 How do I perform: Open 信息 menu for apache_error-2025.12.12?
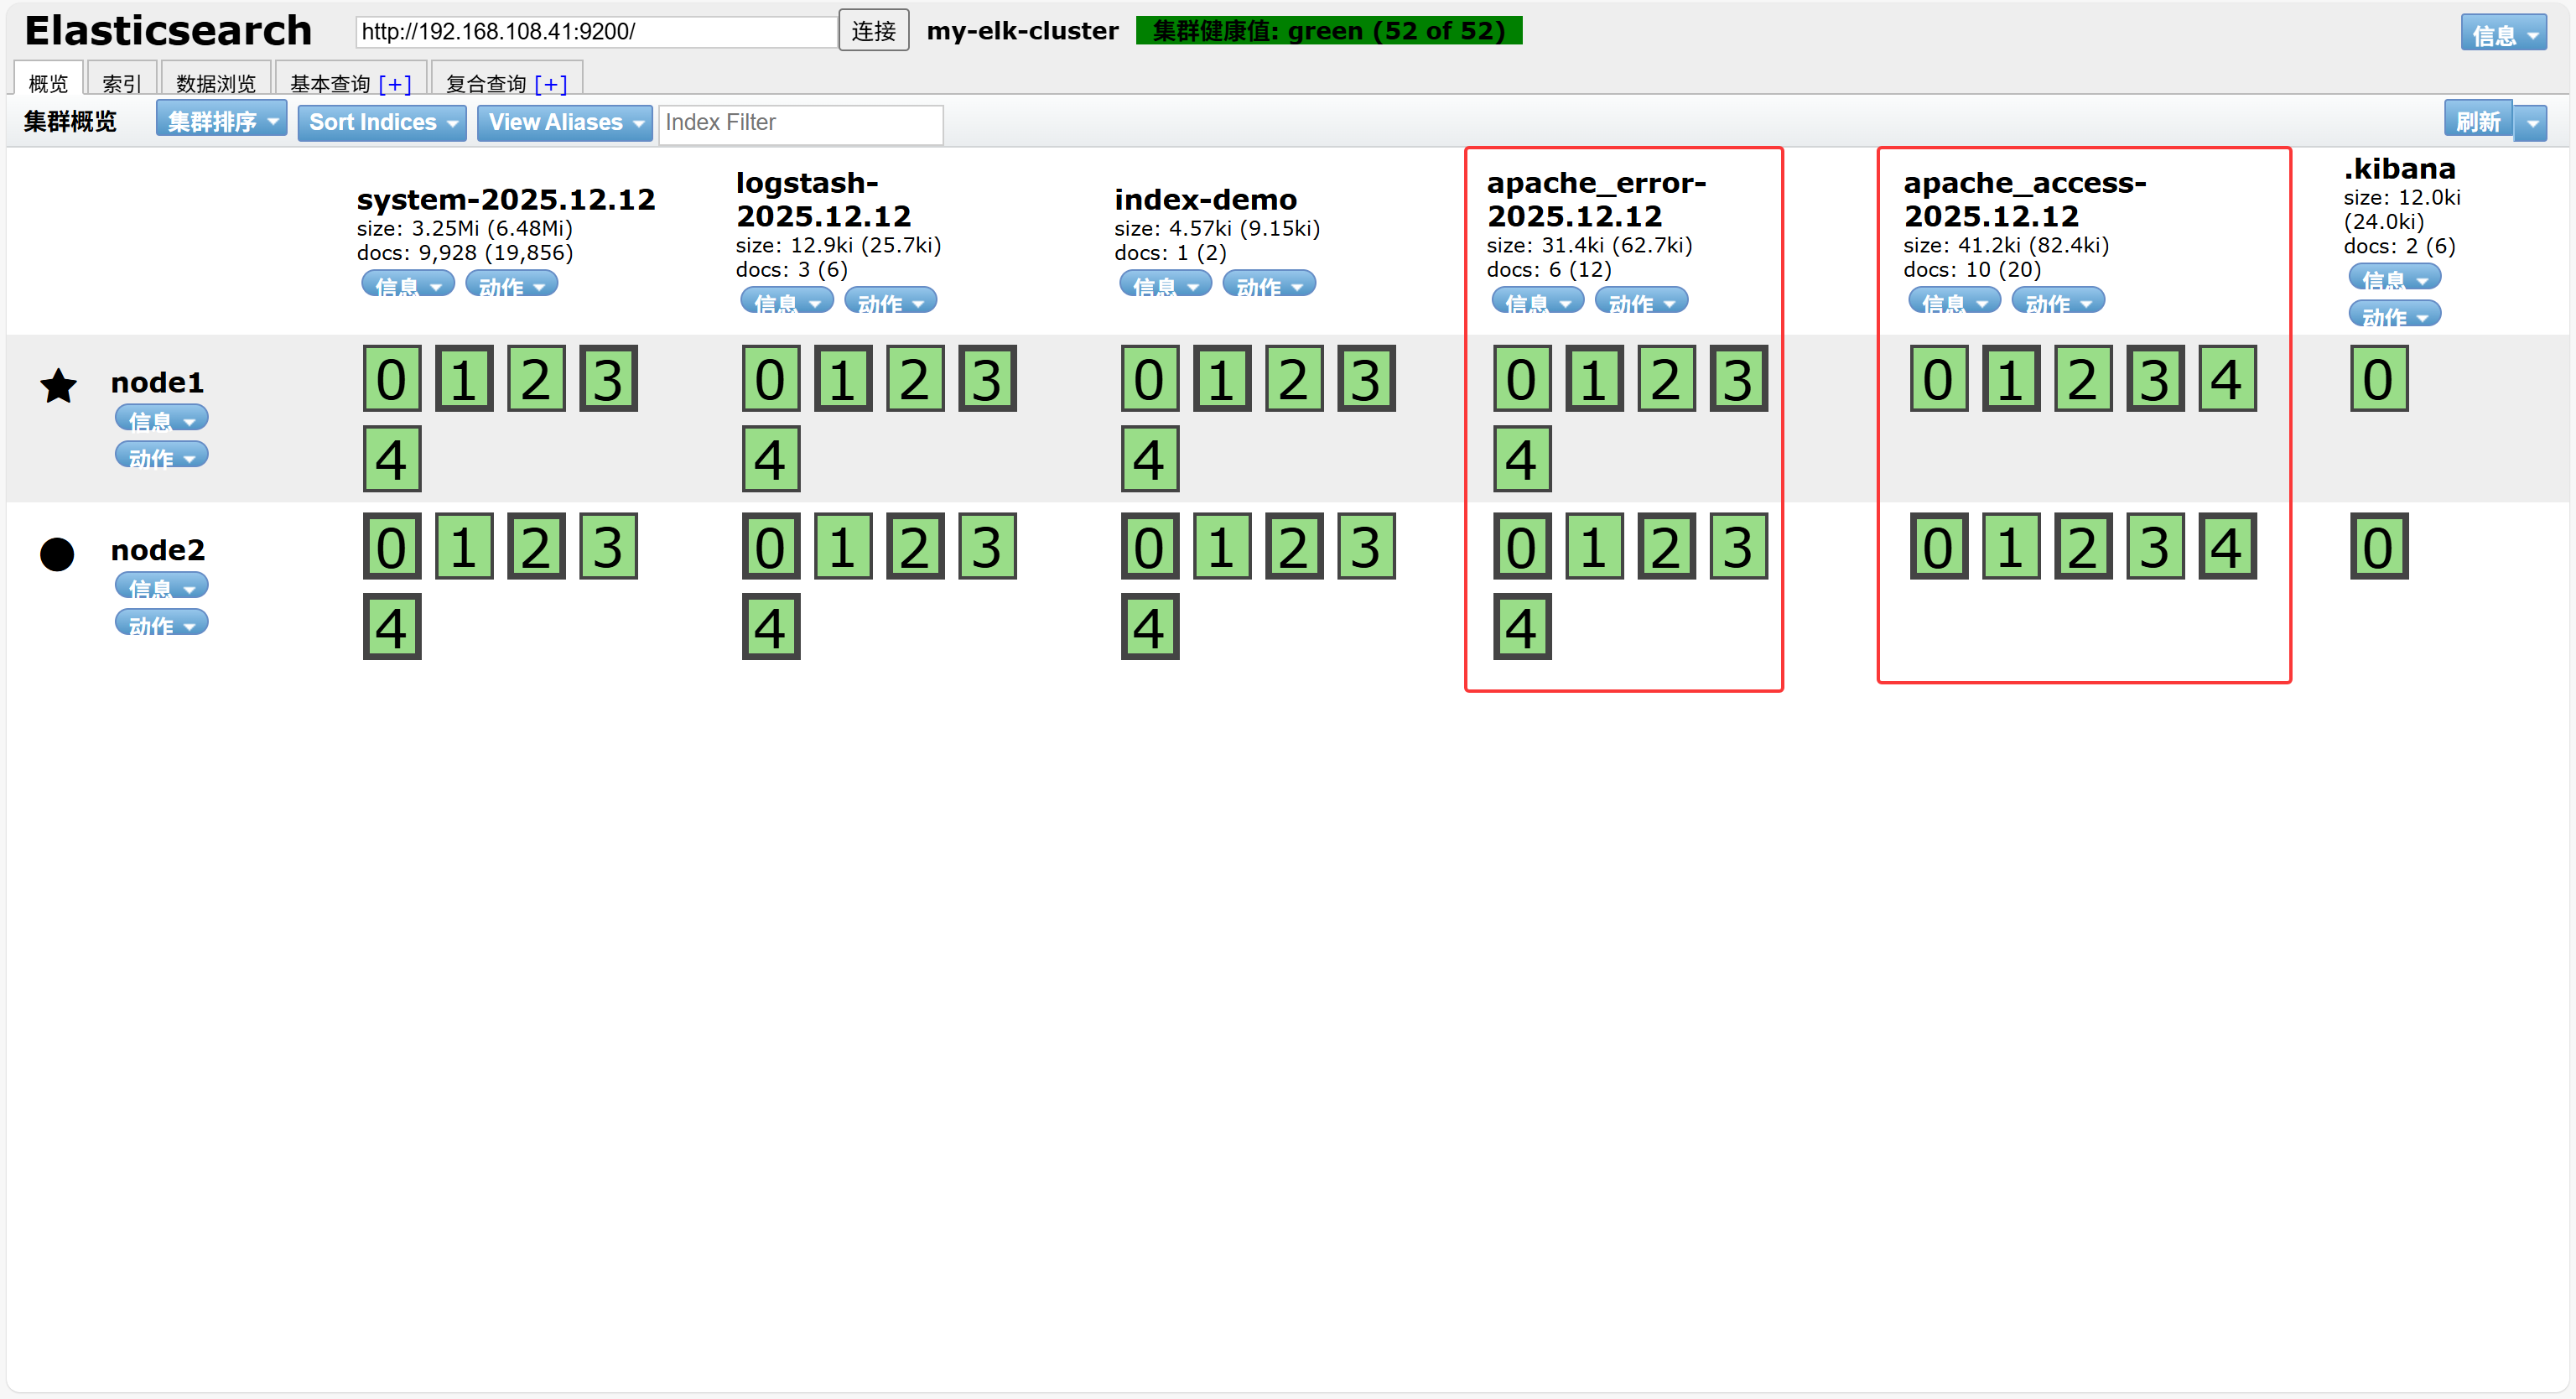pyautogui.click(x=1538, y=301)
